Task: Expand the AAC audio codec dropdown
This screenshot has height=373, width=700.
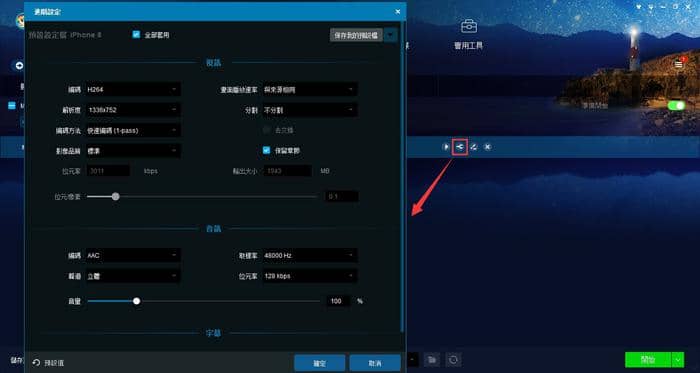Action: (x=133, y=256)
